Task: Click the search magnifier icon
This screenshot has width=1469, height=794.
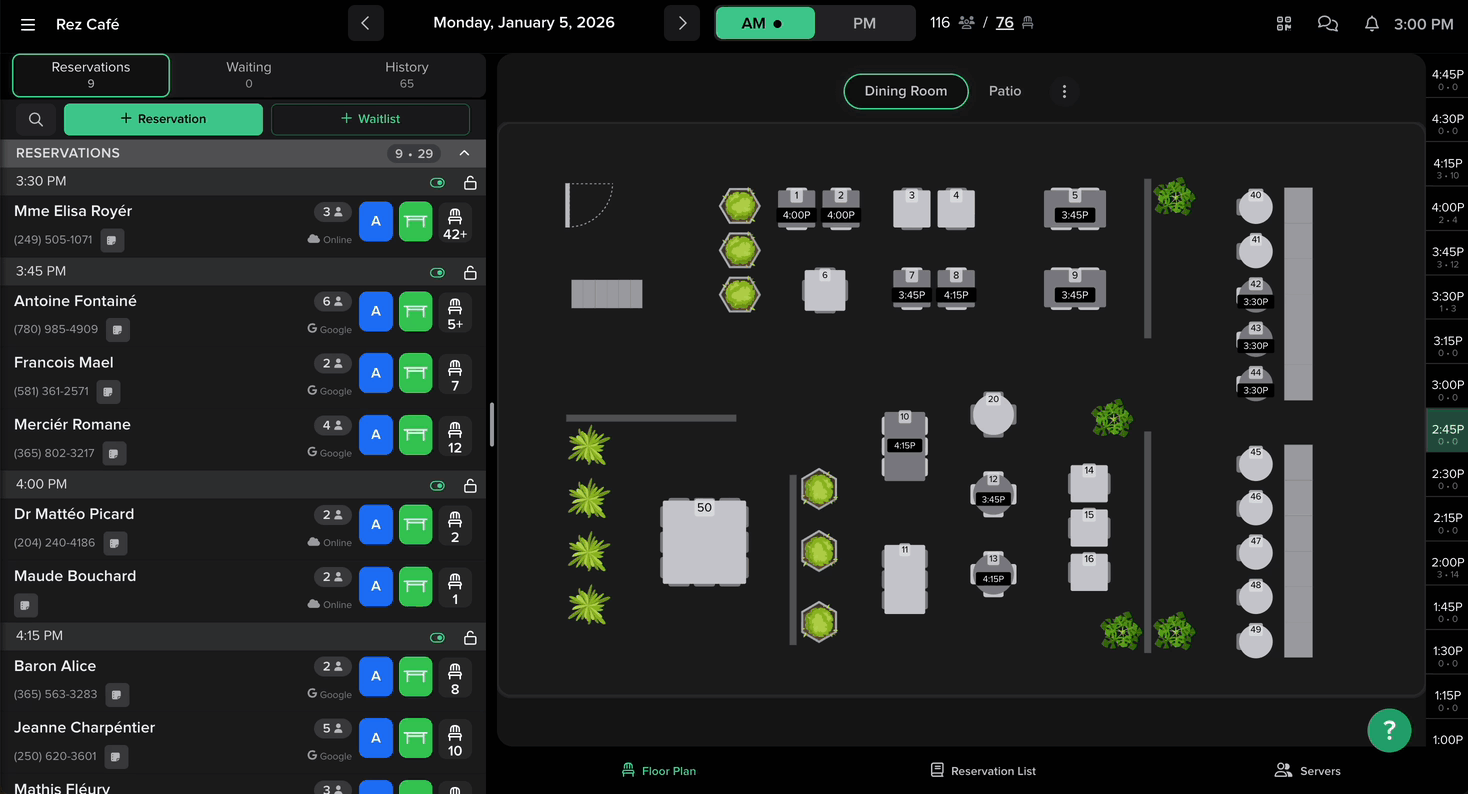Action: 36,119
